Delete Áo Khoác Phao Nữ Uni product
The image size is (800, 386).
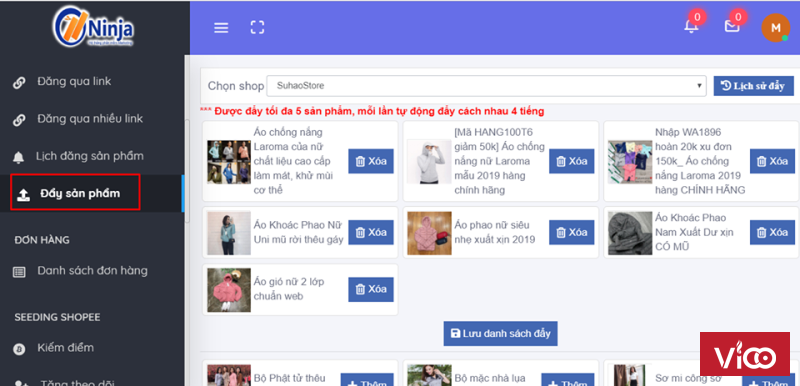(x=371, y=233)
